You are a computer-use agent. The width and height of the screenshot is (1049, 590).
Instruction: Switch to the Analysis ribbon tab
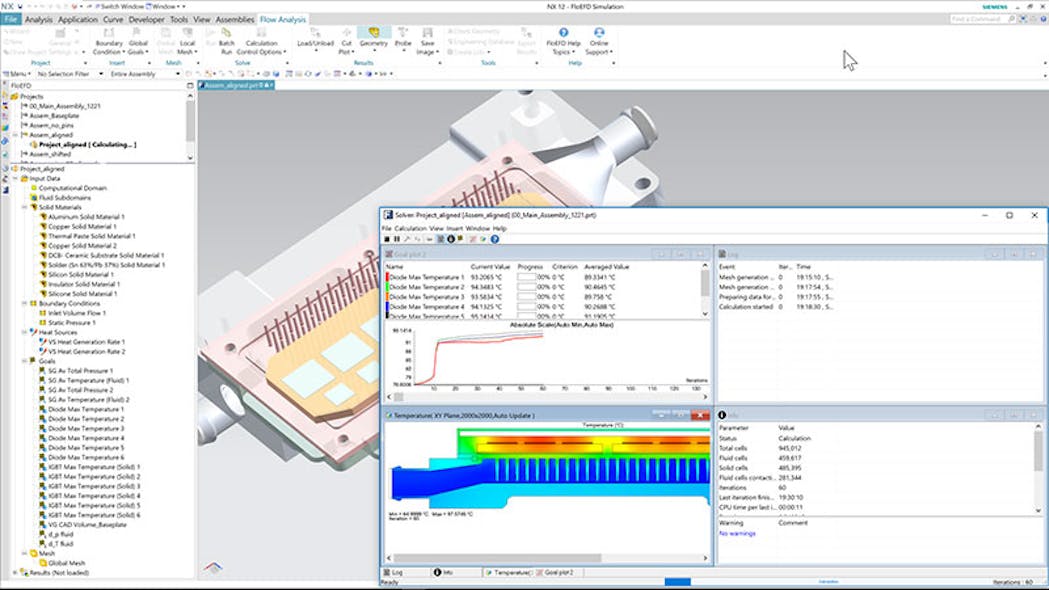pyautogui.click(x=38, y=19)
